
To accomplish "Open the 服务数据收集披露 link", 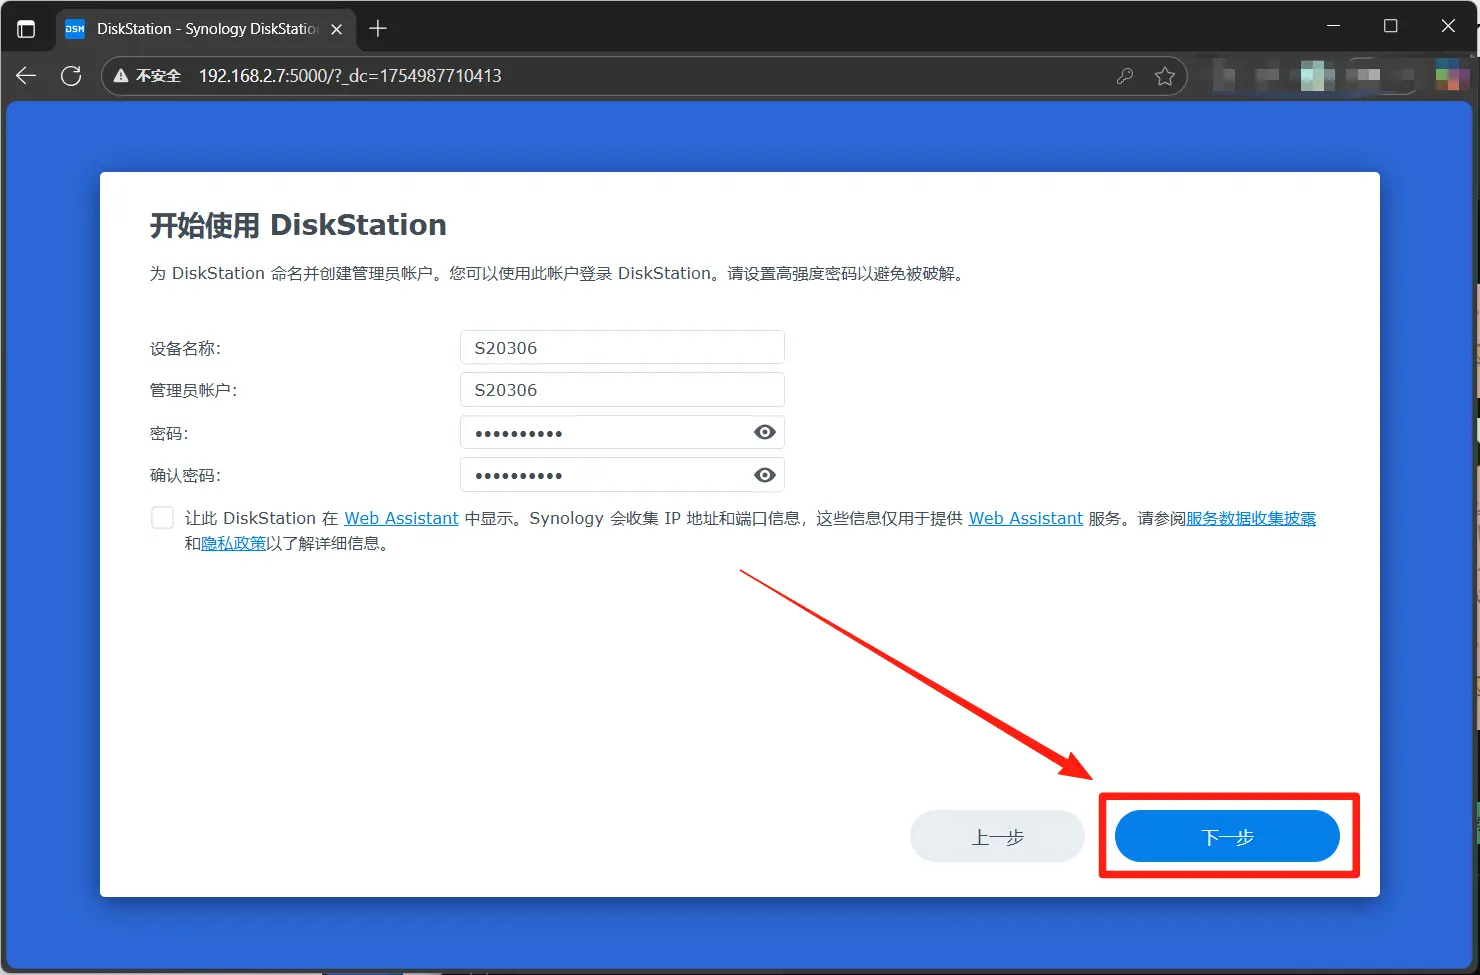I will click(1250, 518).
